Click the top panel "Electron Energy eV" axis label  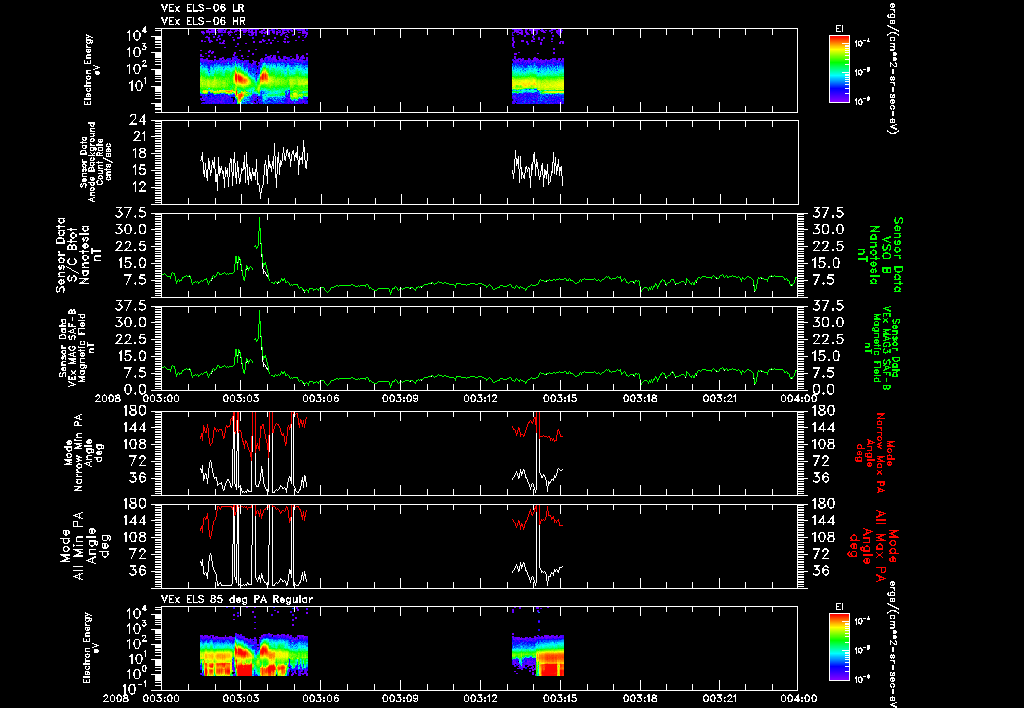tap(89, 70)
